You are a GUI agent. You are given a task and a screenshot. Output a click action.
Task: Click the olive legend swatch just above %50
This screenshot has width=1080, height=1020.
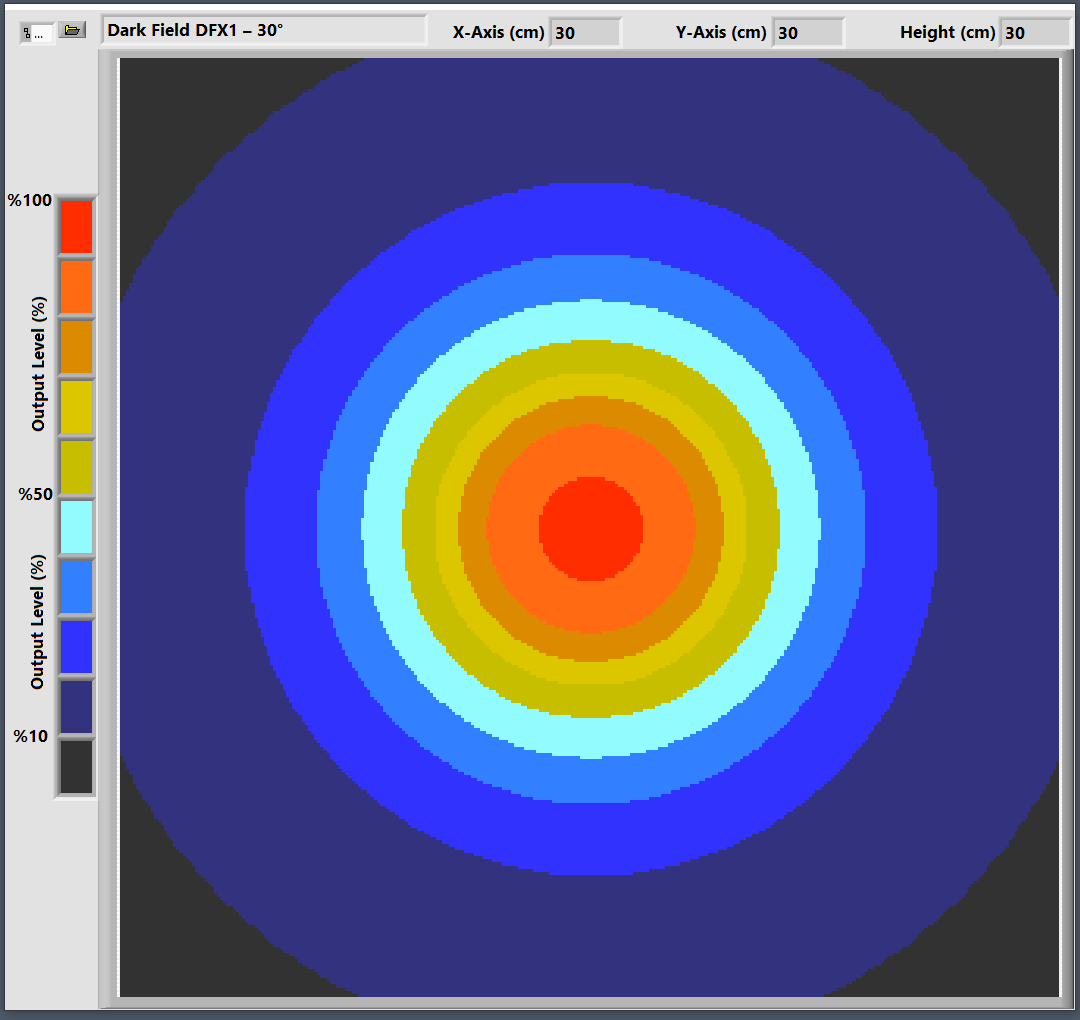(x=76, y=467)
